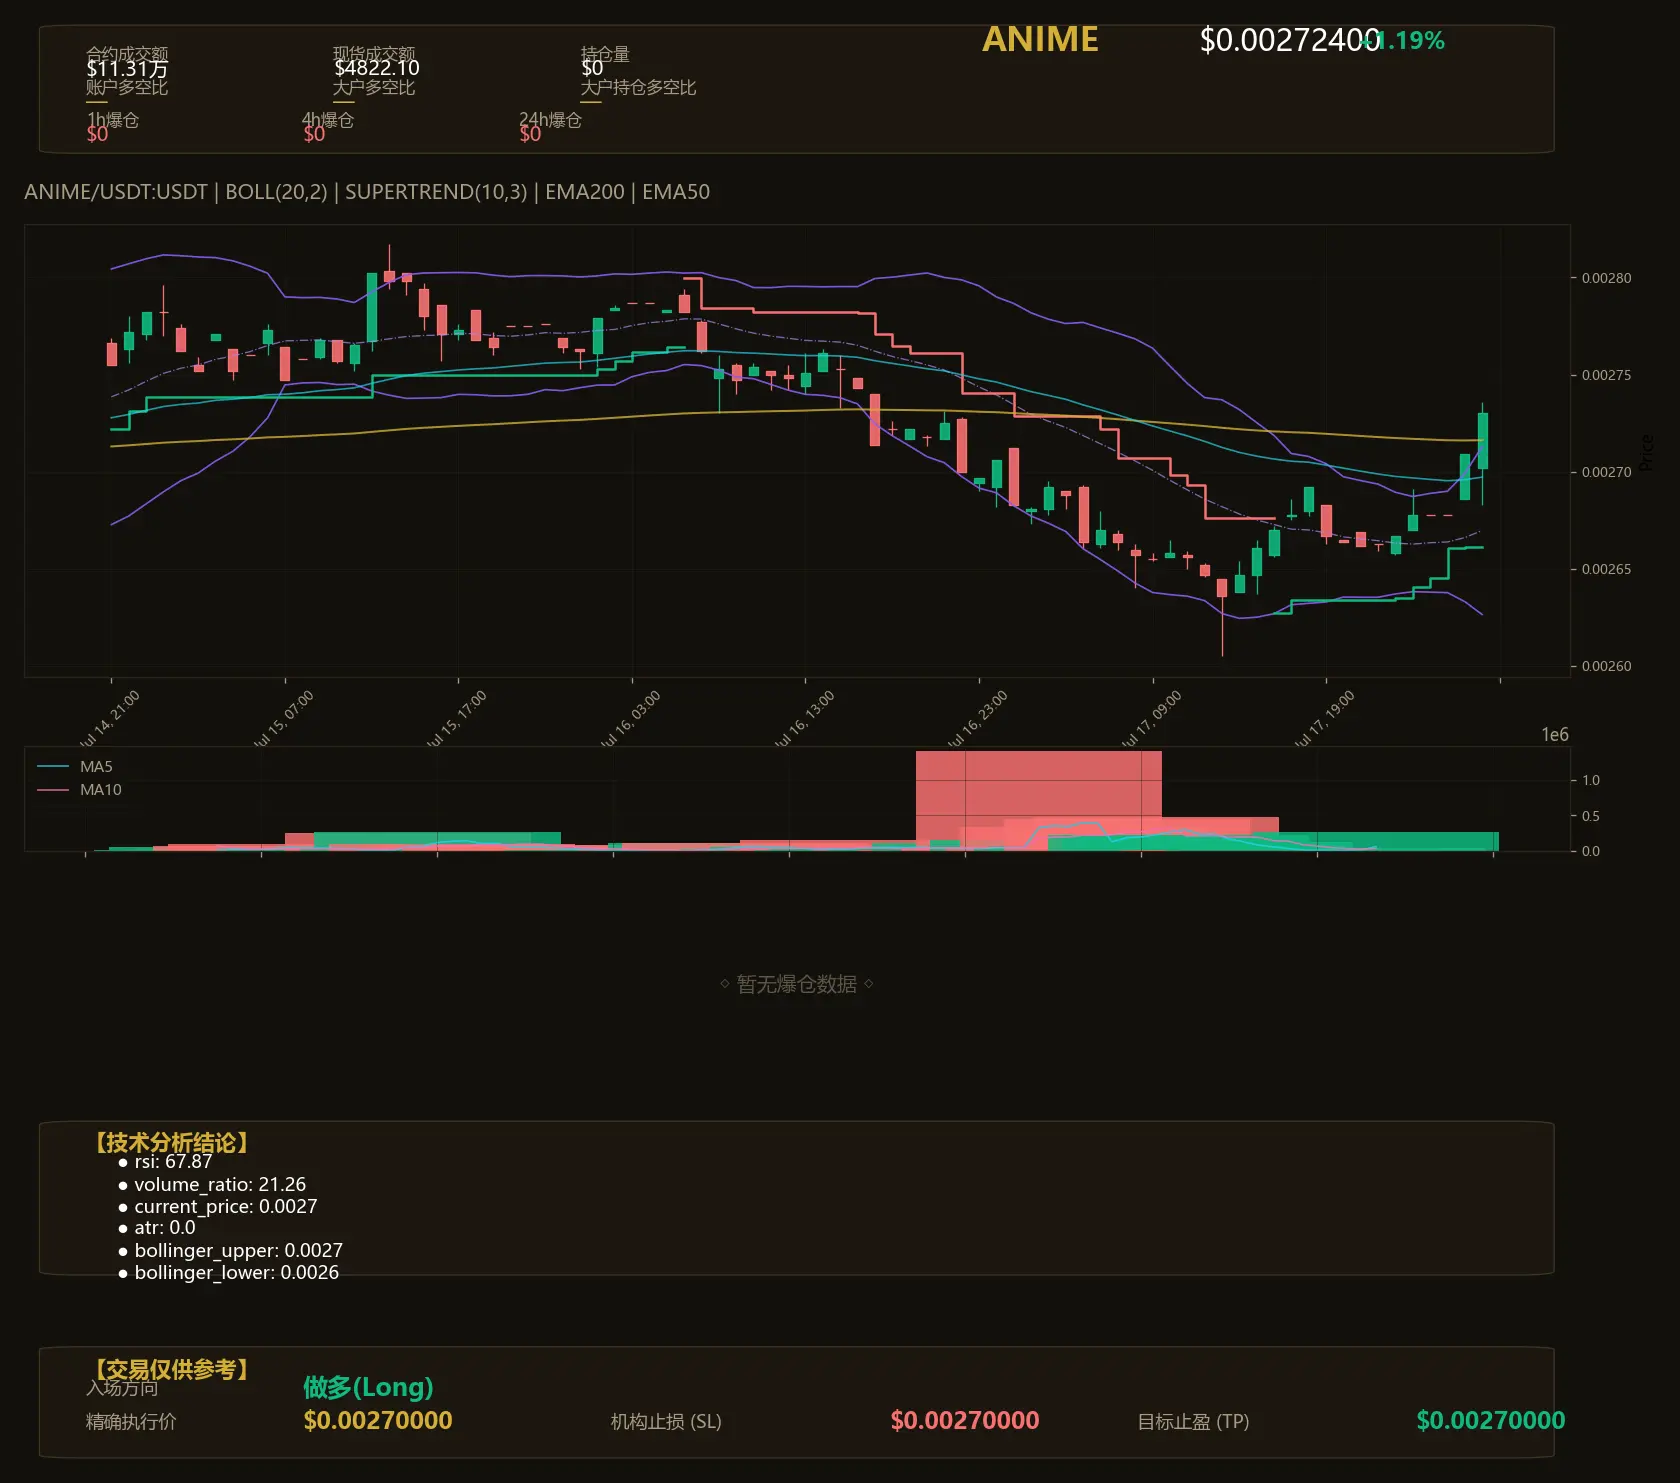
Task: Select the 机构止损 (SL) label
Action: point(666,1421)
